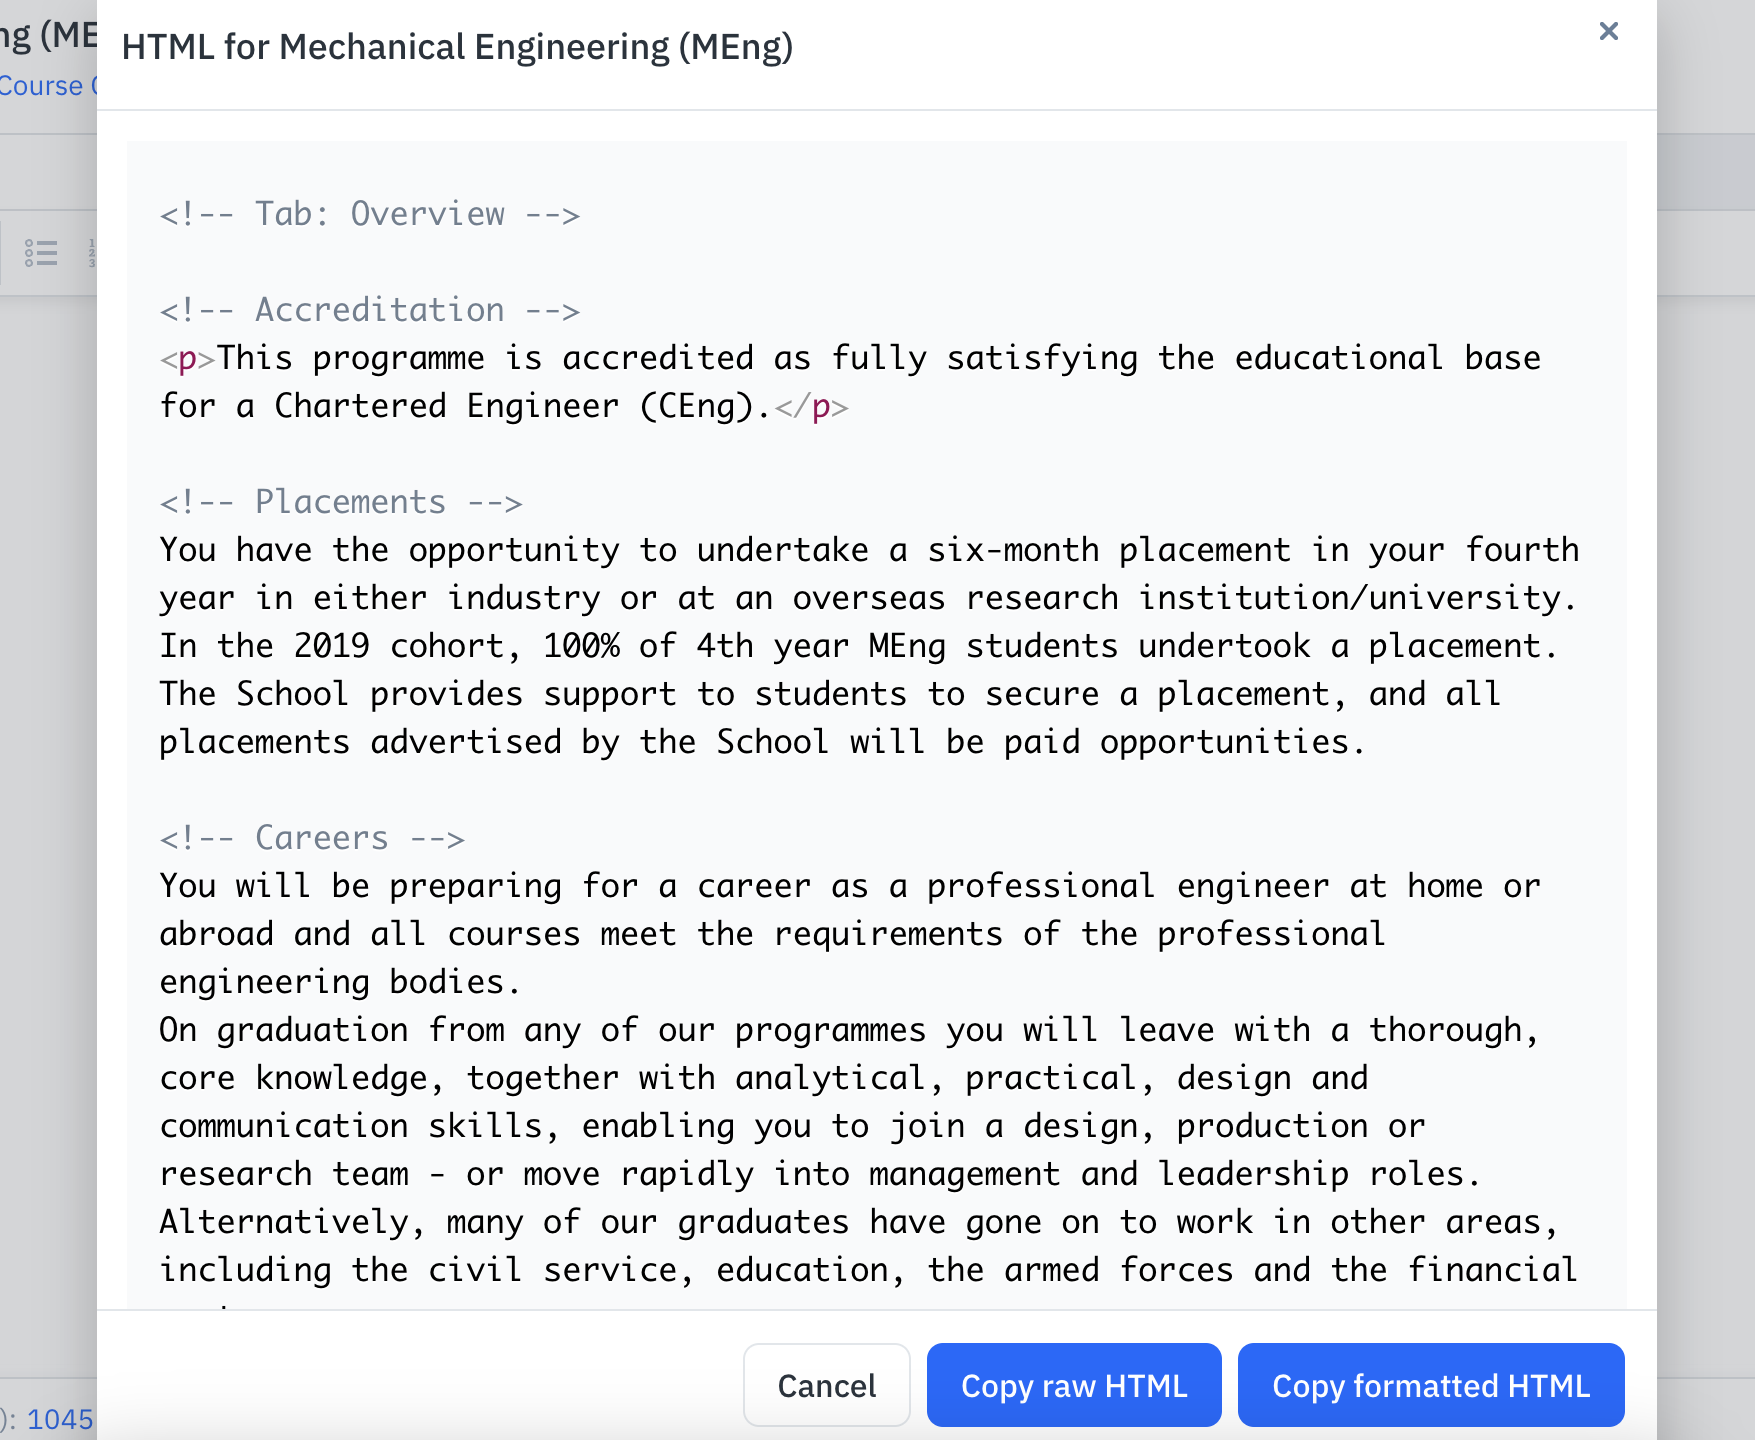Click the closing /p tag after CEng

811,406
